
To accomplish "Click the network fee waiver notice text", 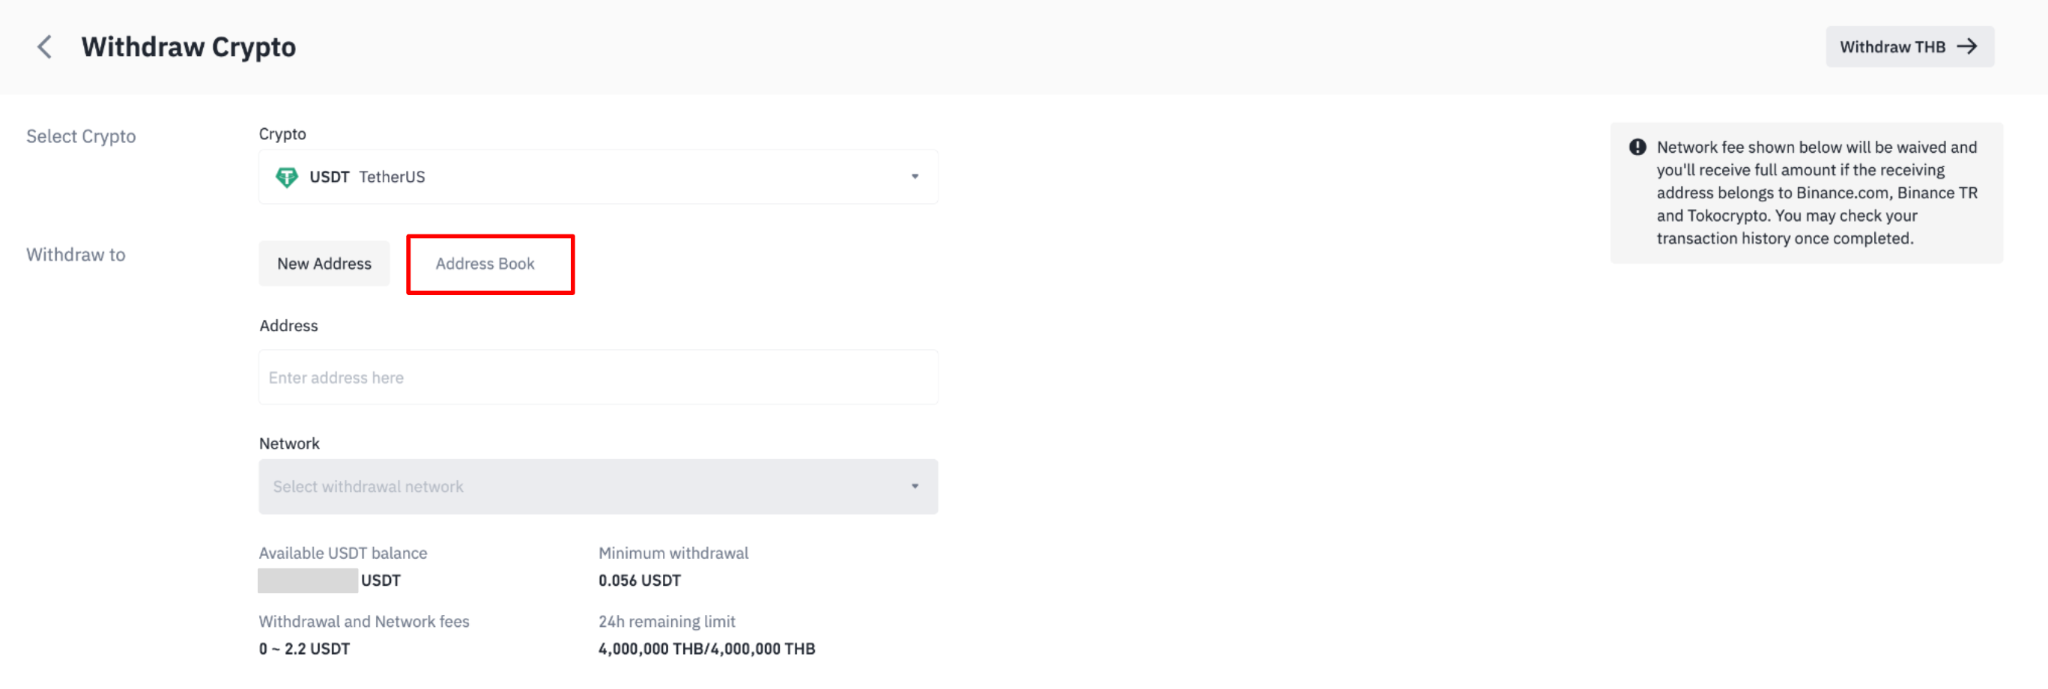I will pyautogui.click(x=1817, y=193).
